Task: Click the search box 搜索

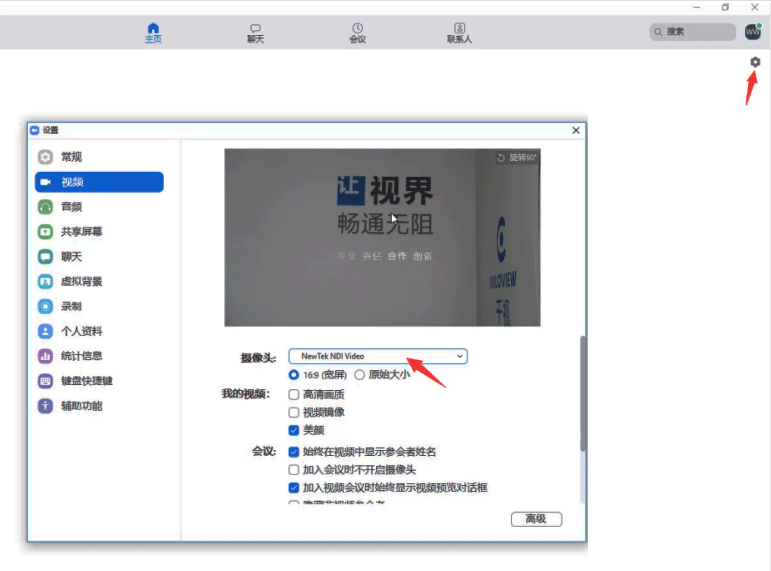Action: (x=692, y=32)
